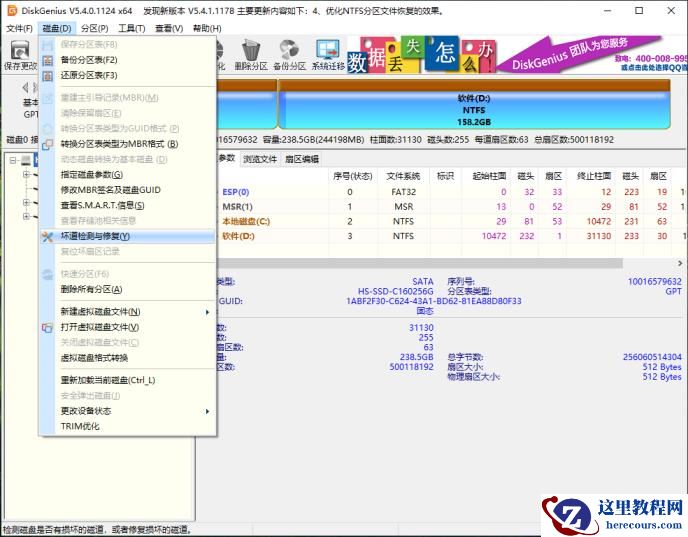Click the 数据丢失怎么办 banner advertisement
This screenshot has height=537, width=688.
[x=422, y=55]
